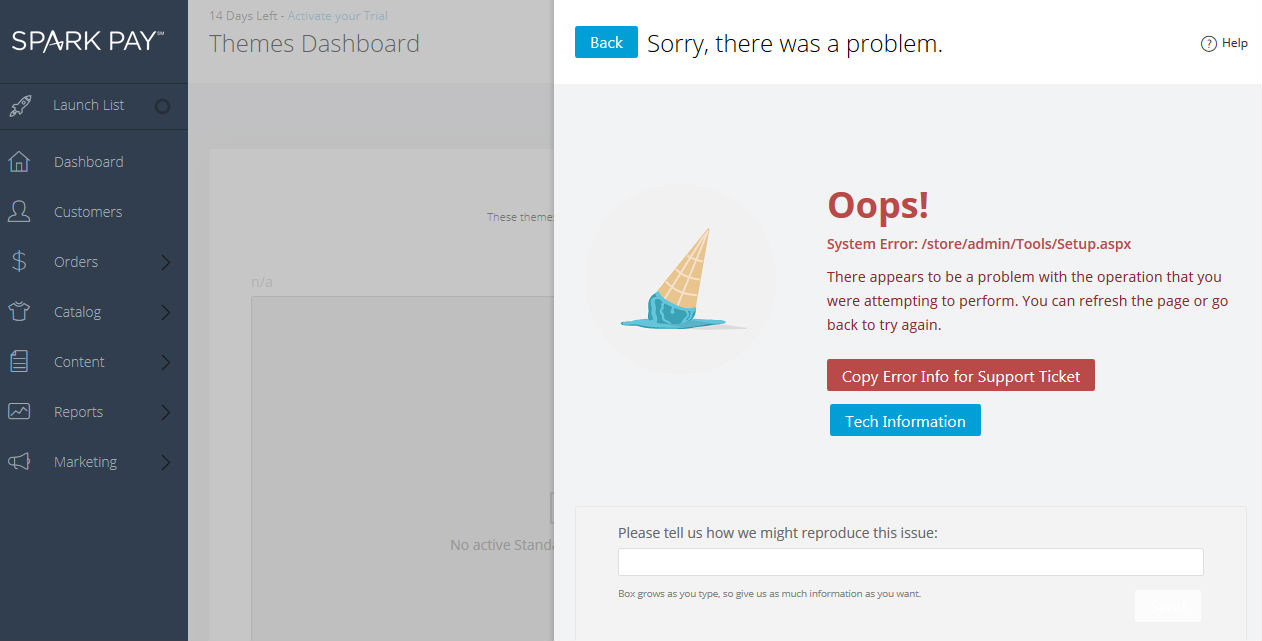Click the rocket icon for Launch List
The image size is (1262, 641).
[x=19, y=105]
